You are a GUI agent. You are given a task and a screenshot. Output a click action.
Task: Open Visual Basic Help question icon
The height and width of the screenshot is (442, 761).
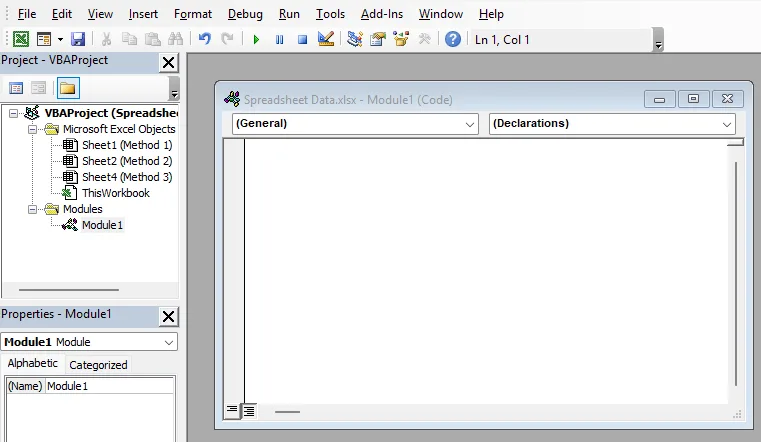453,39
